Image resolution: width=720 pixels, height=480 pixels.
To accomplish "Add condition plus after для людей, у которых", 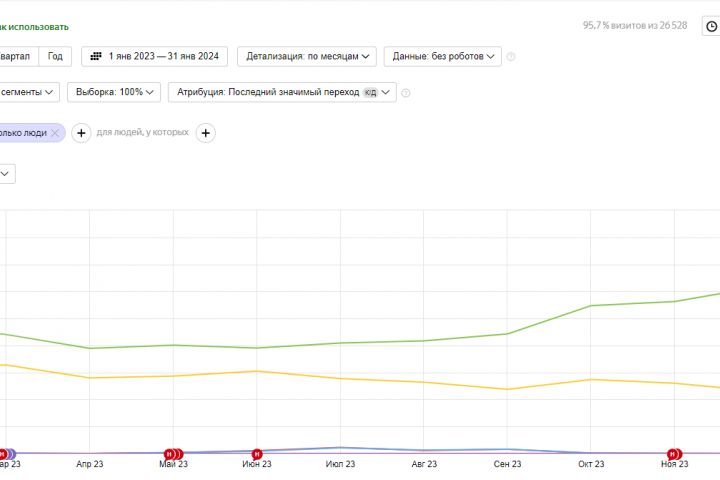I will 206,133.
